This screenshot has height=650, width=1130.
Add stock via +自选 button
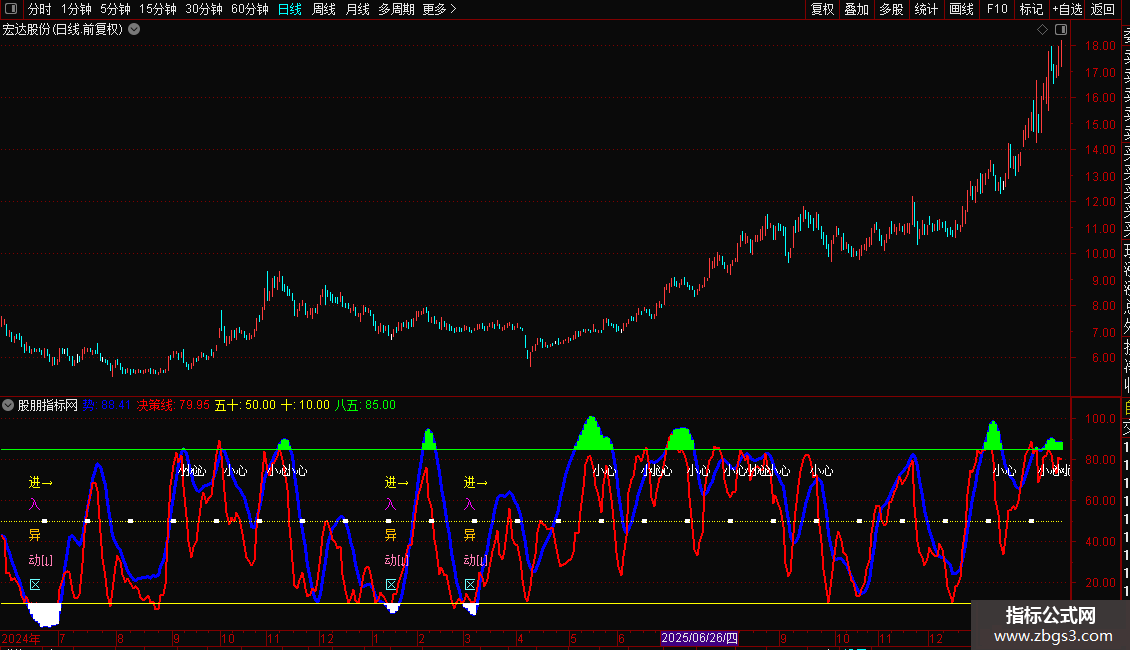(x=1067, y=9)
